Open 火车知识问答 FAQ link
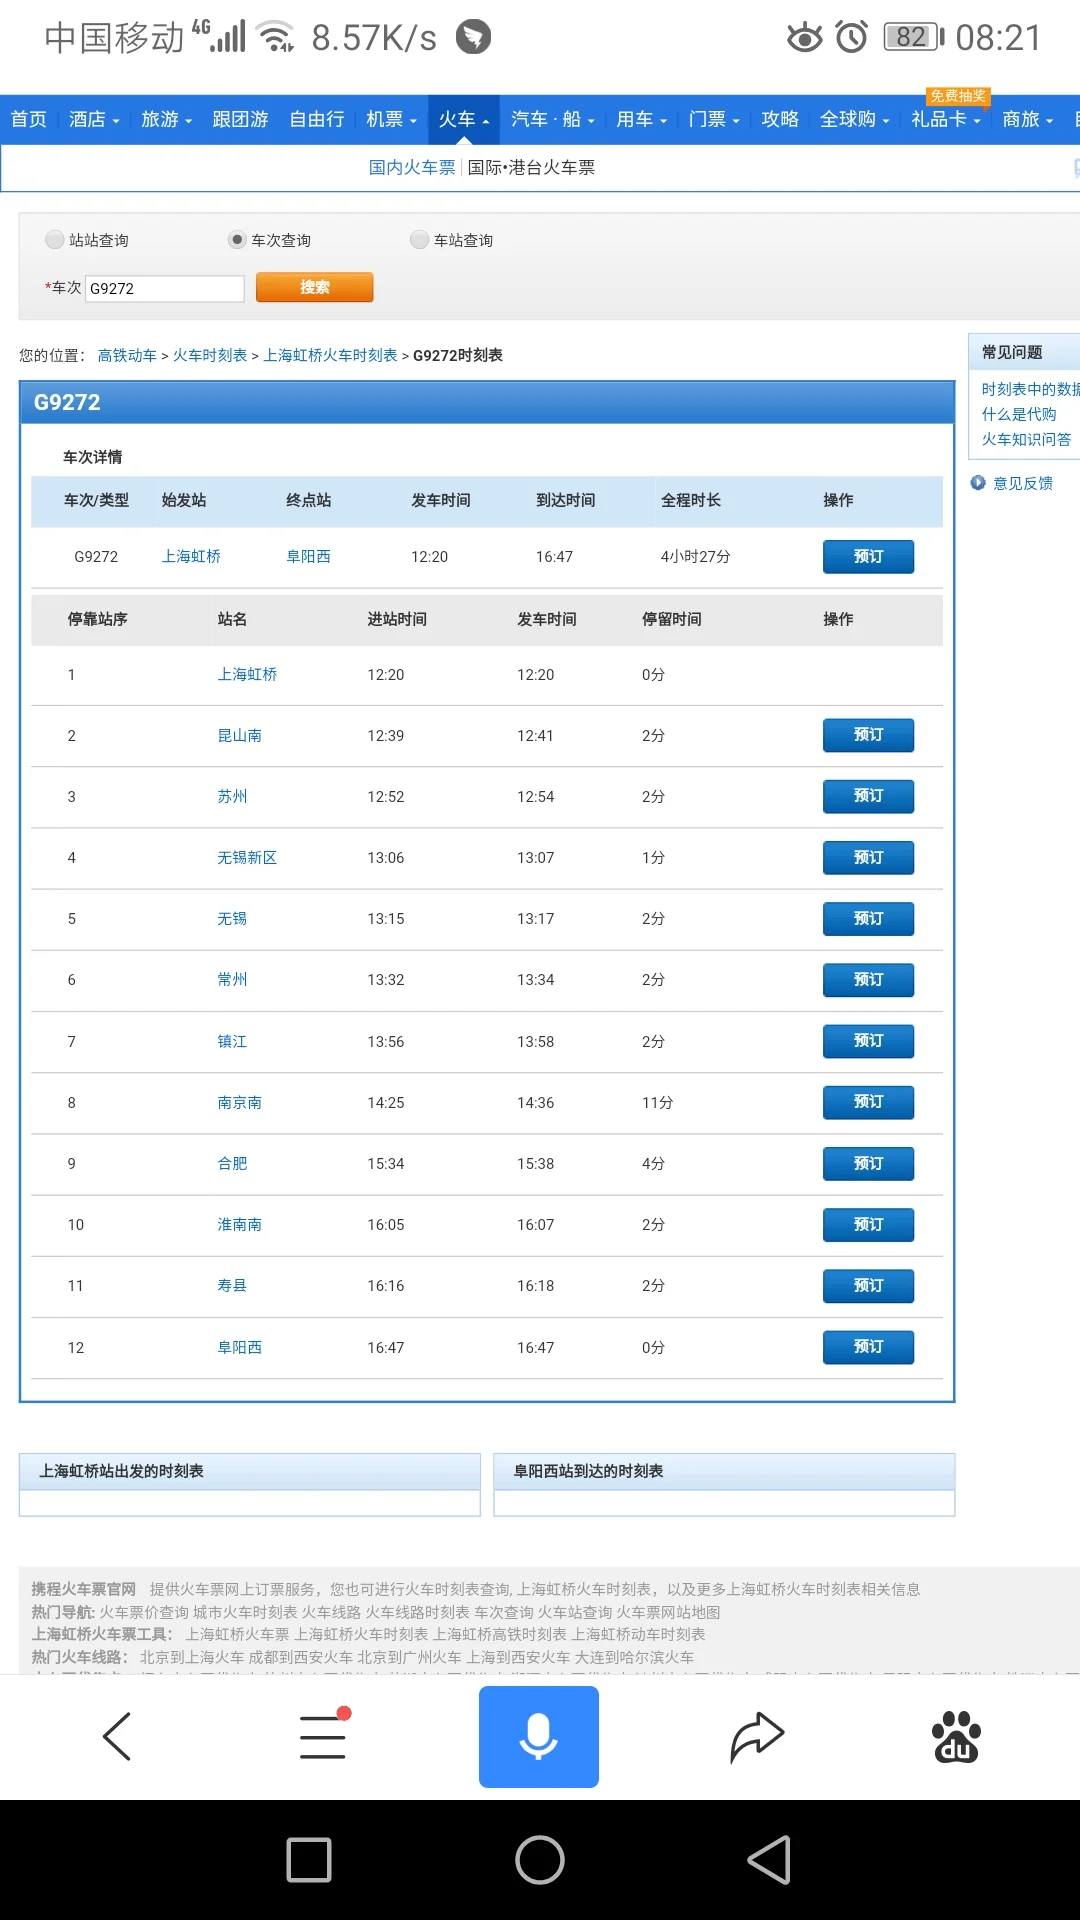 1026,439
